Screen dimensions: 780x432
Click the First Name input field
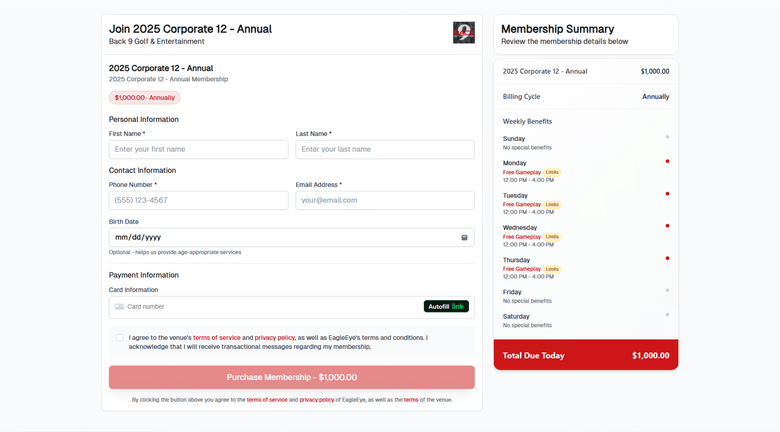pyautogui.click(x=198, y=149)
